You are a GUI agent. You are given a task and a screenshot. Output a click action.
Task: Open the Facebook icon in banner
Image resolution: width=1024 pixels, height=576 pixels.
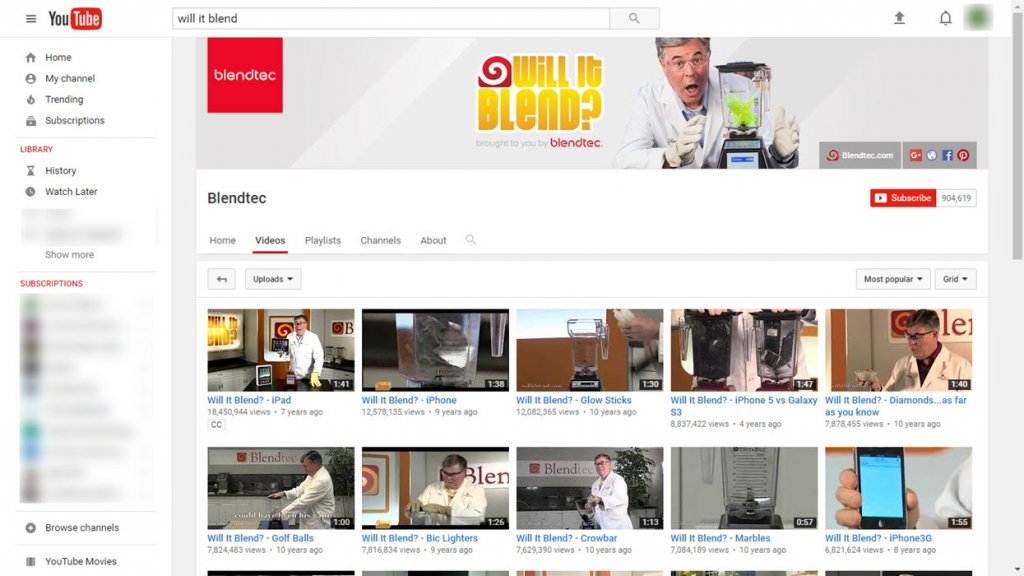click(948, 155)
